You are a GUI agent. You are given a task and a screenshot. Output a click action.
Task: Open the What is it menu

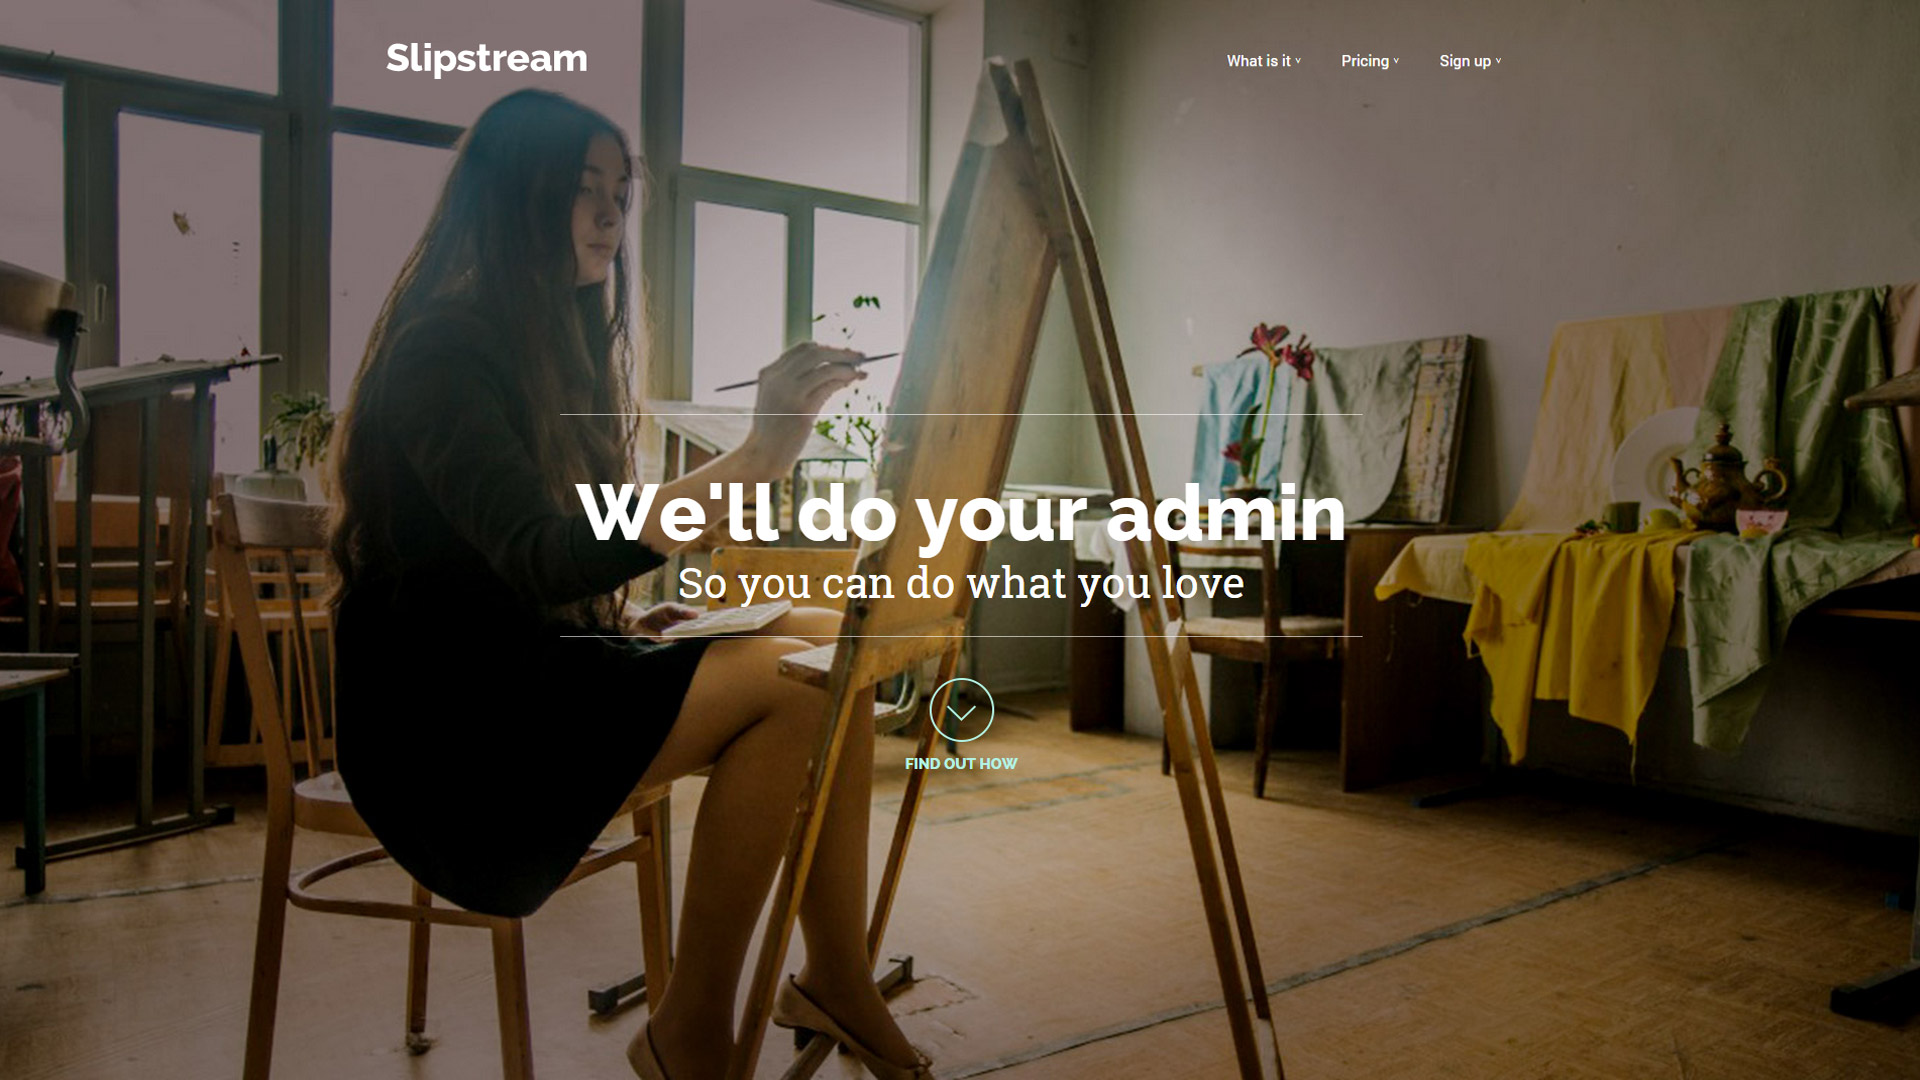pos(1258,61)
